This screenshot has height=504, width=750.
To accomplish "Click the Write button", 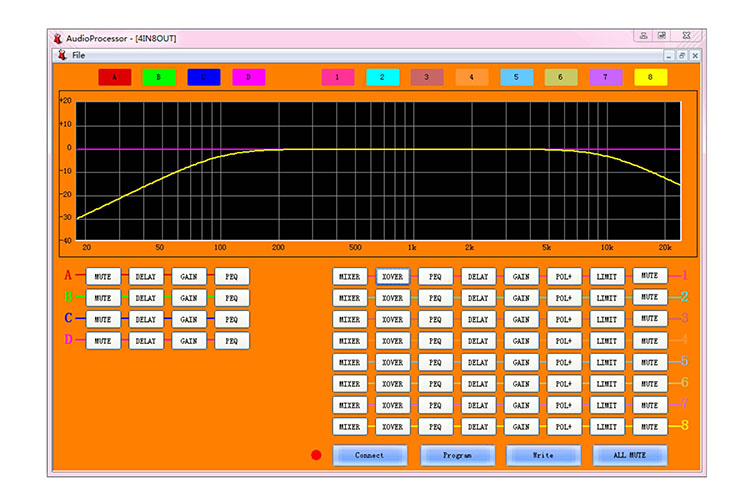I will pos(543,455).
